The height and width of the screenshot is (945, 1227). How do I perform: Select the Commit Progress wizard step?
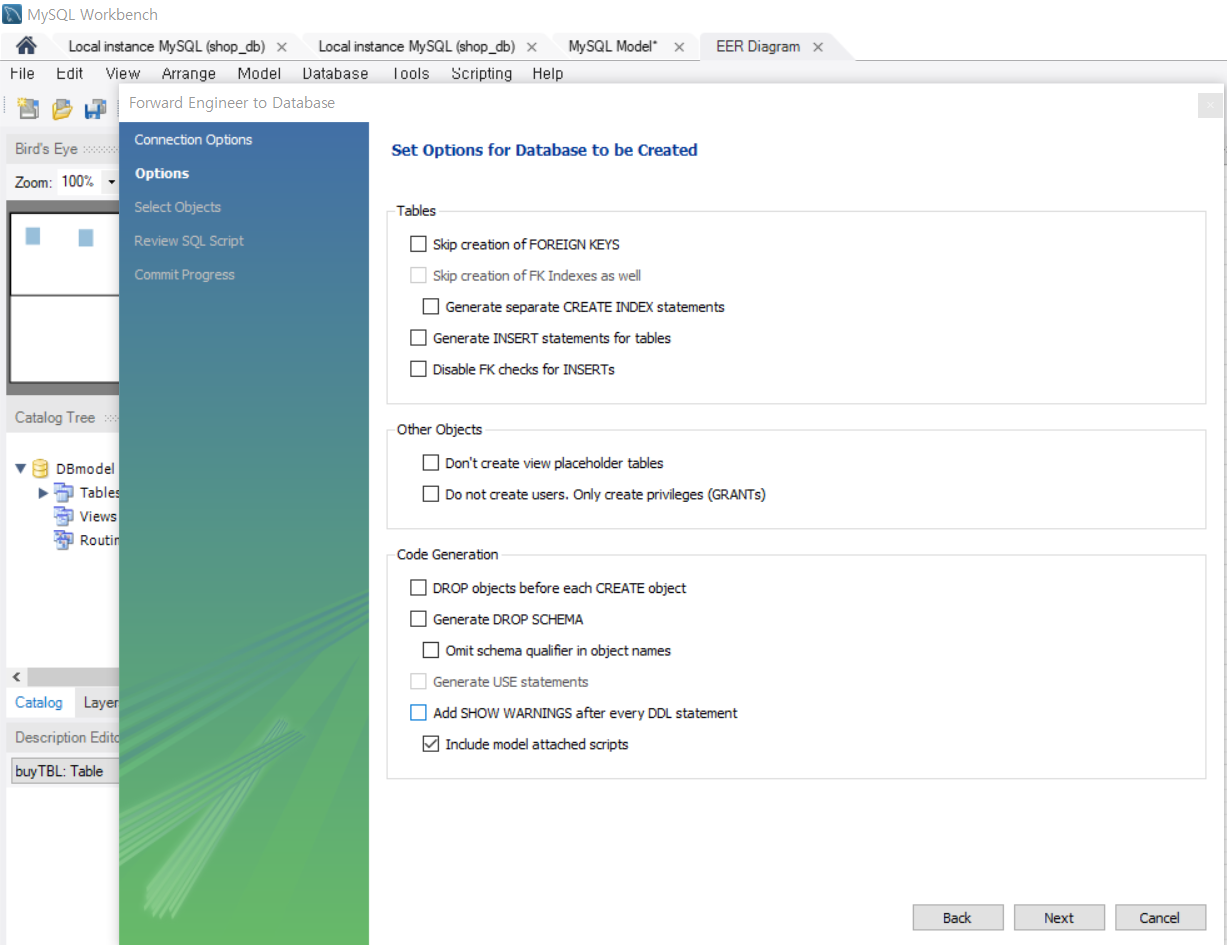[185, 274]
